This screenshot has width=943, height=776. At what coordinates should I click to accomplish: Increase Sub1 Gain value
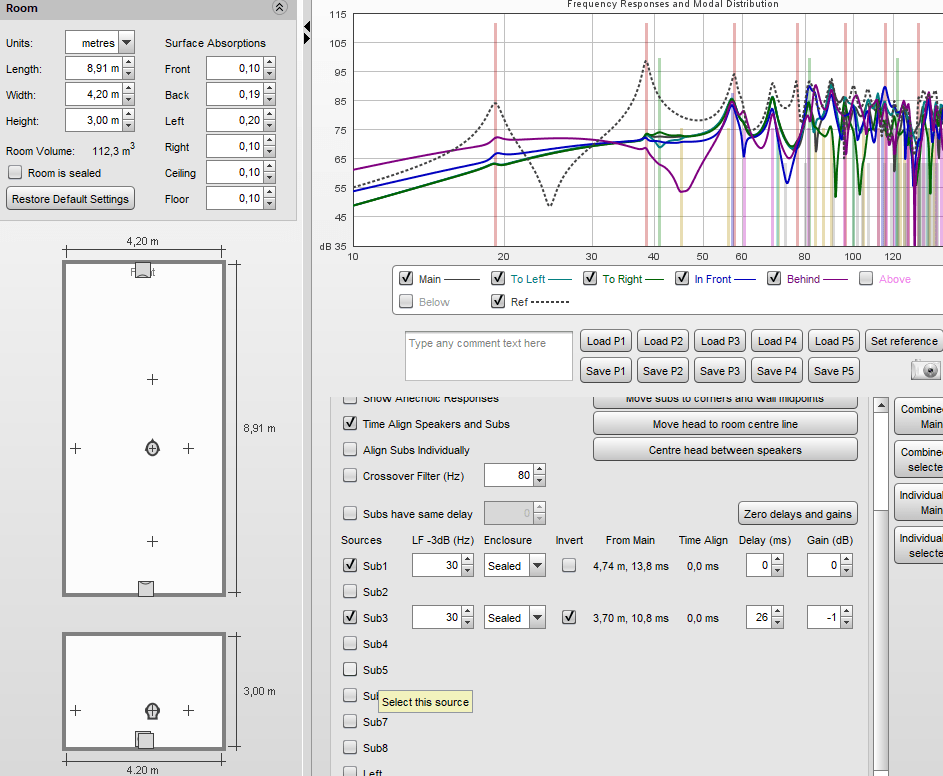pos(847,560)
